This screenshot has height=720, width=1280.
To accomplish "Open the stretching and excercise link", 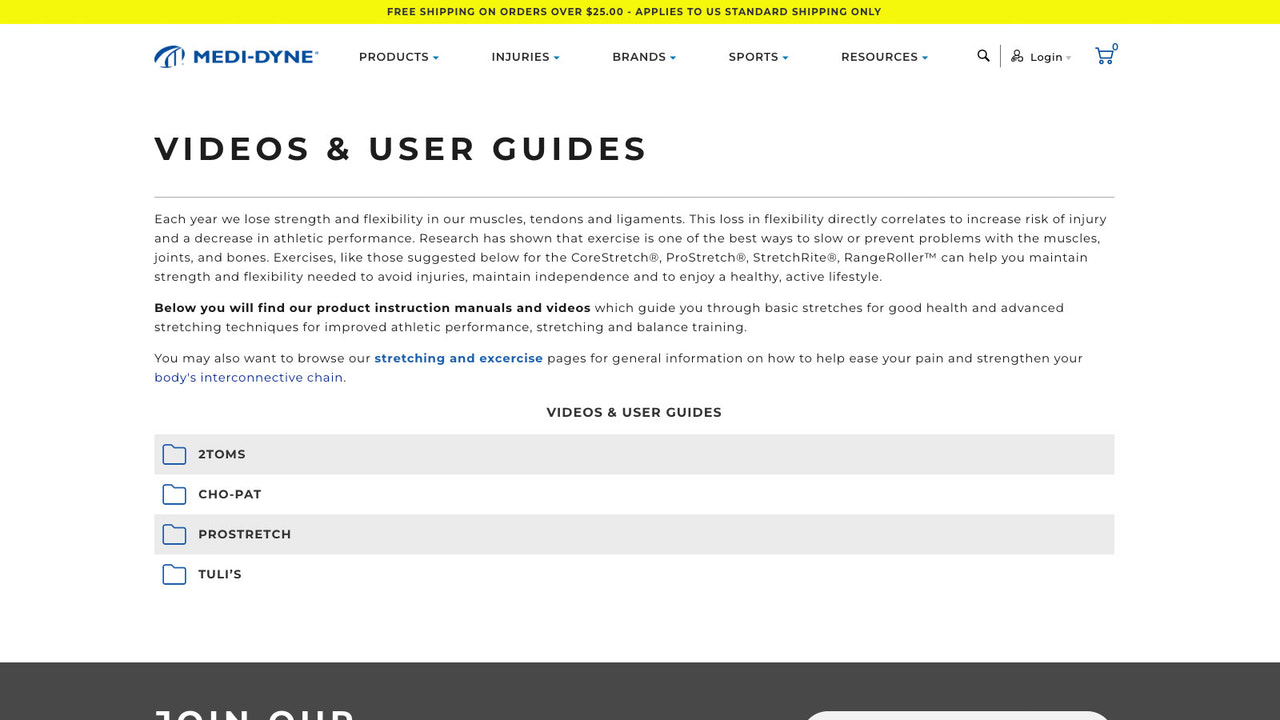I will point(458,358).
